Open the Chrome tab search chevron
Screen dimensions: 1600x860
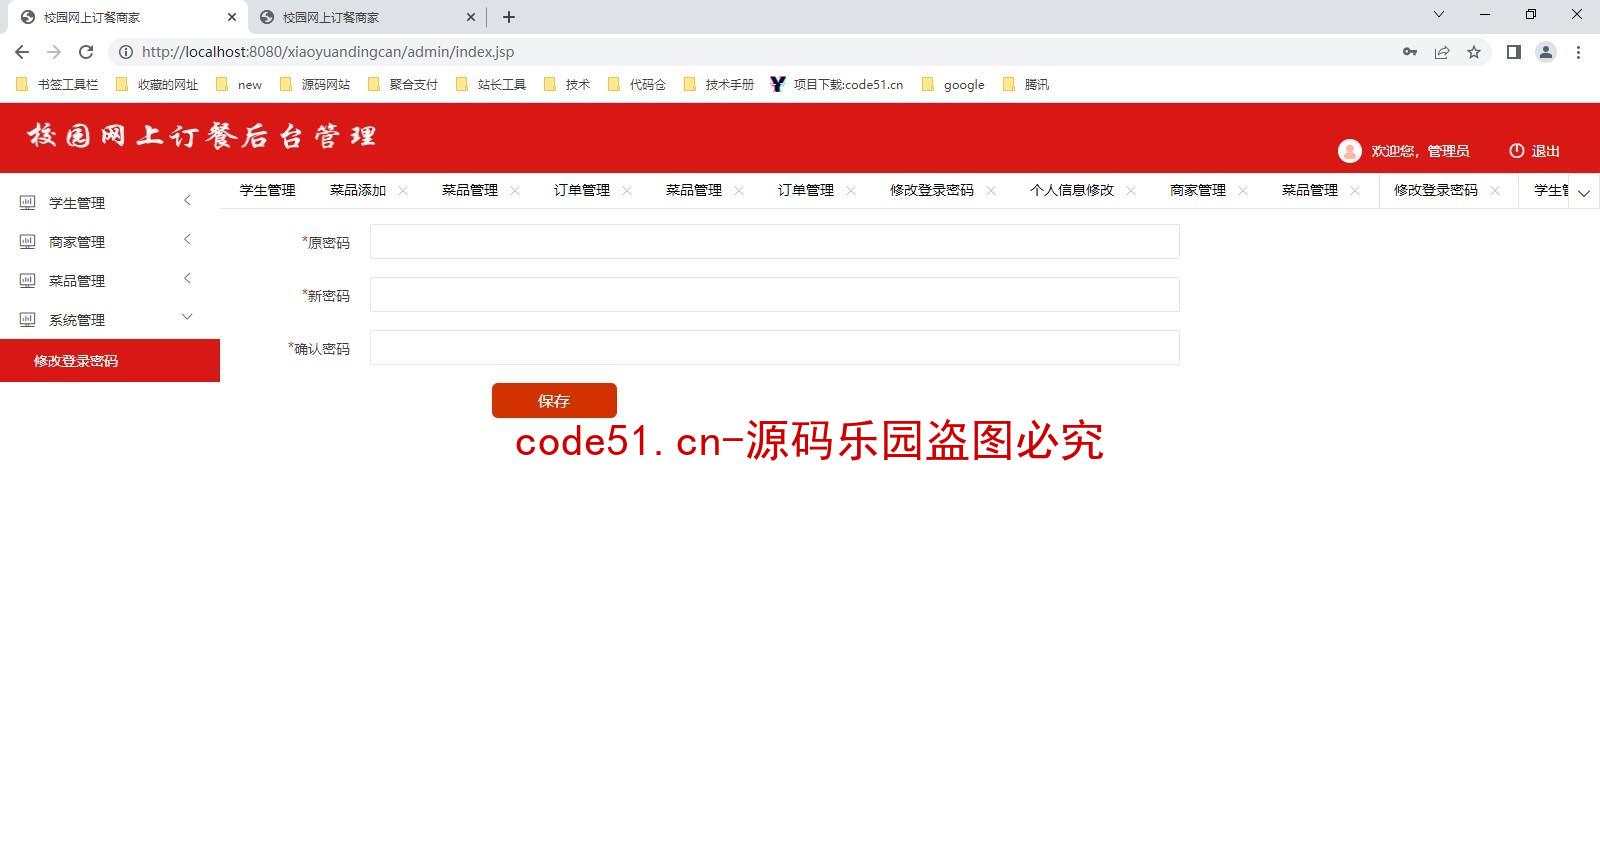(x=1439, y=14)
